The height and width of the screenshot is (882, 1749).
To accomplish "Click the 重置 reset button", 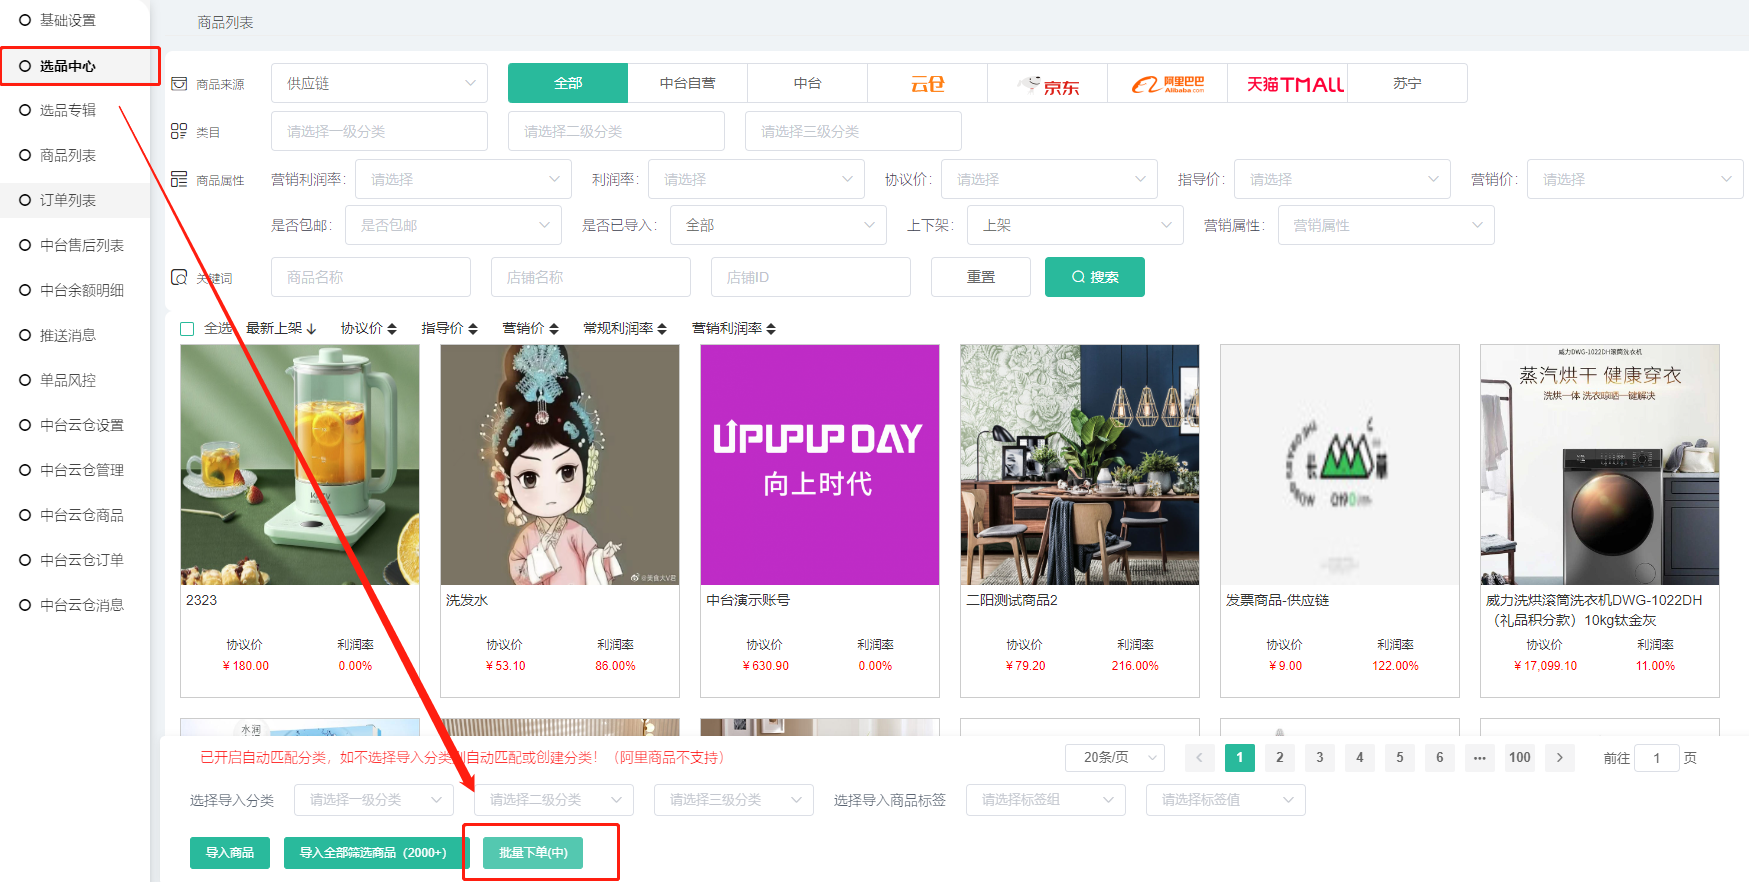I will (981, 277).
